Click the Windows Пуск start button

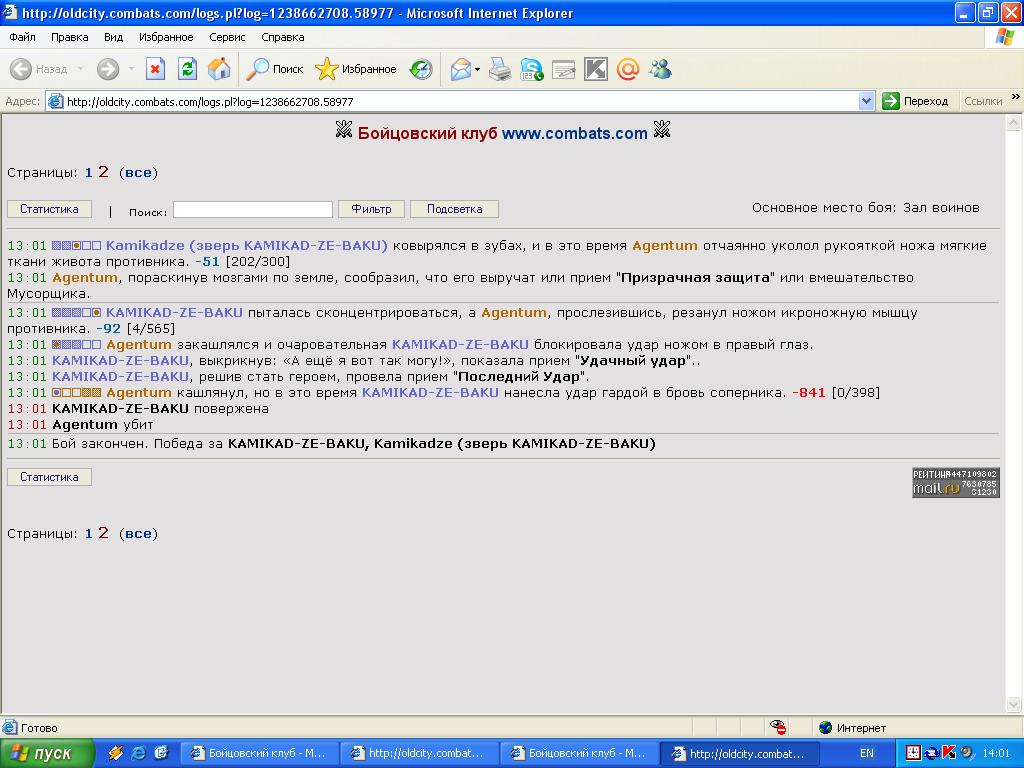point(47,753)
